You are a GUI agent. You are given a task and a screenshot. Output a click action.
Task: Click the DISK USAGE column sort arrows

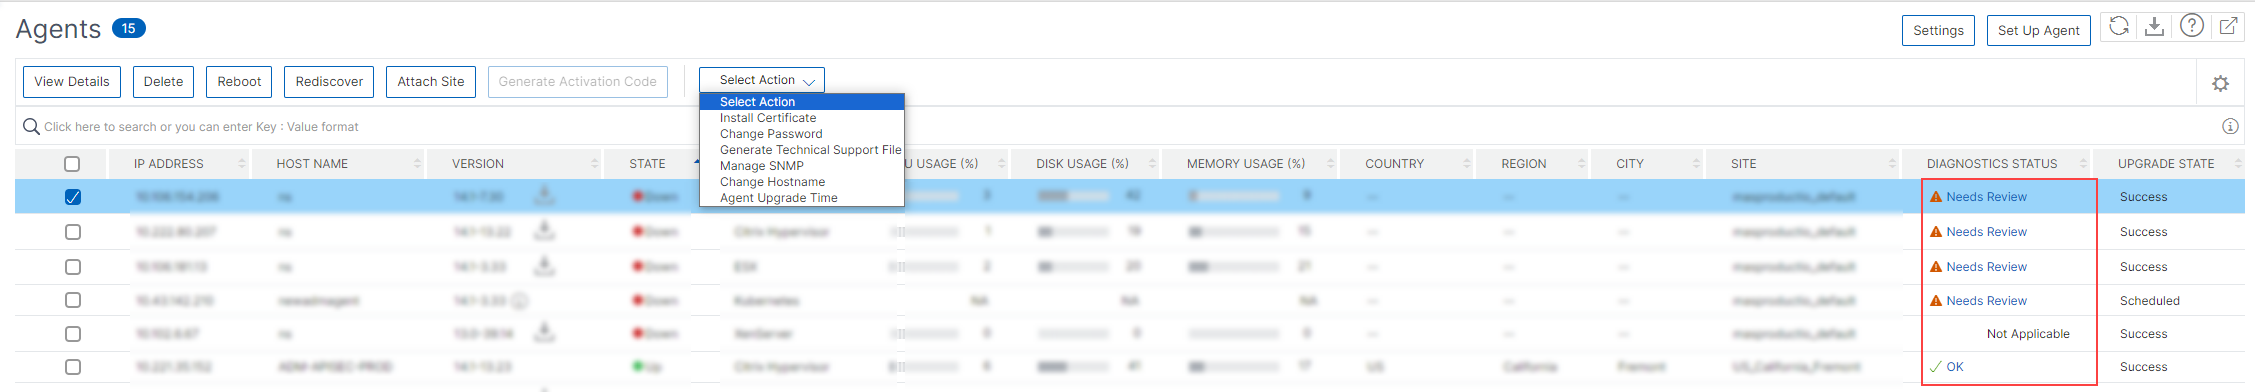click(x=1152, y=163)
